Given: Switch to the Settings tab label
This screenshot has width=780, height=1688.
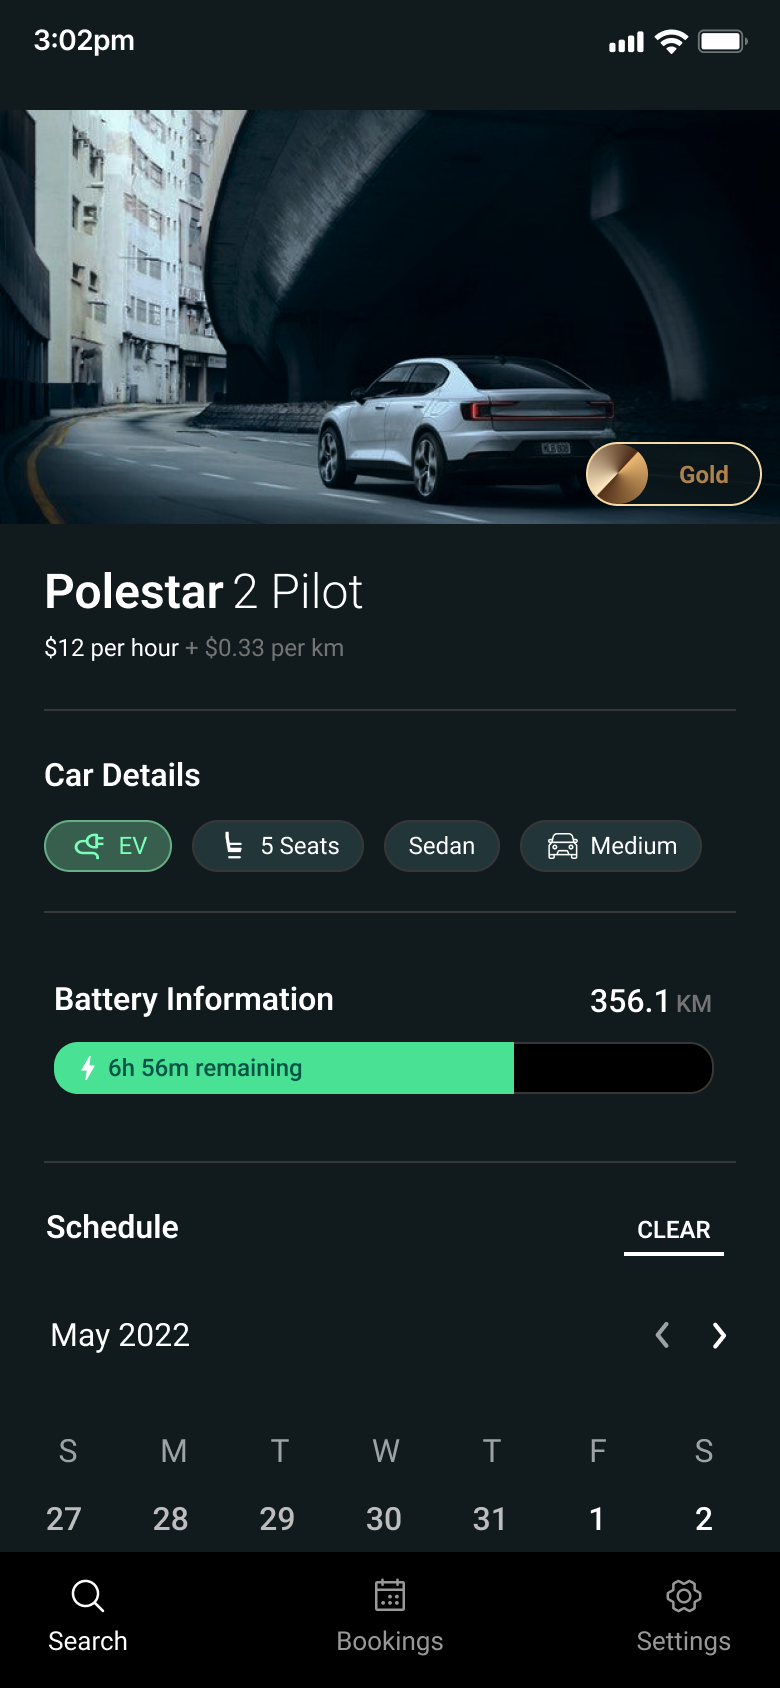Looking at the screenshot, I should tap(684, 1641).
